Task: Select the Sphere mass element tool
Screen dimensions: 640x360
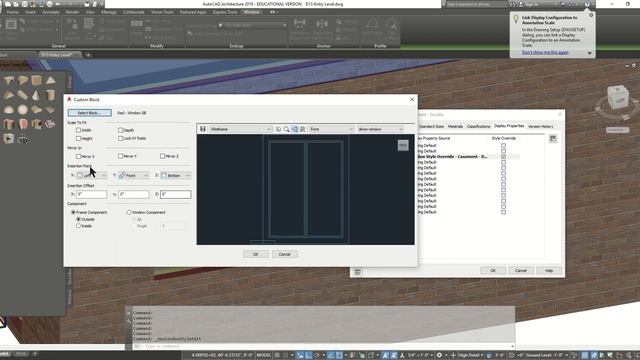Action: coord(23,110)
